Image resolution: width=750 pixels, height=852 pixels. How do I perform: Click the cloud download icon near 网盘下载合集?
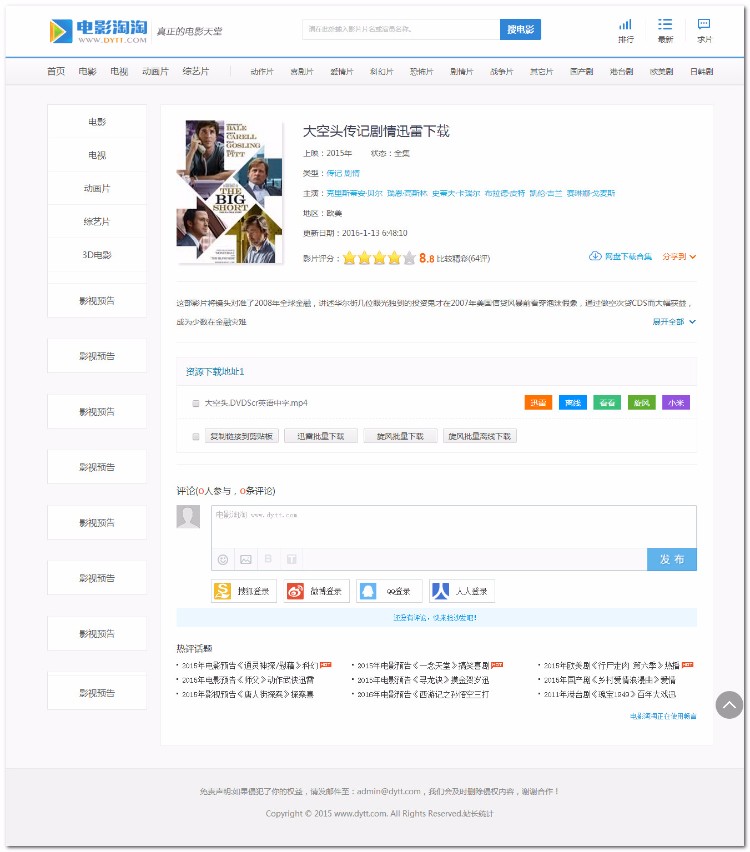(x=595, y=256)
